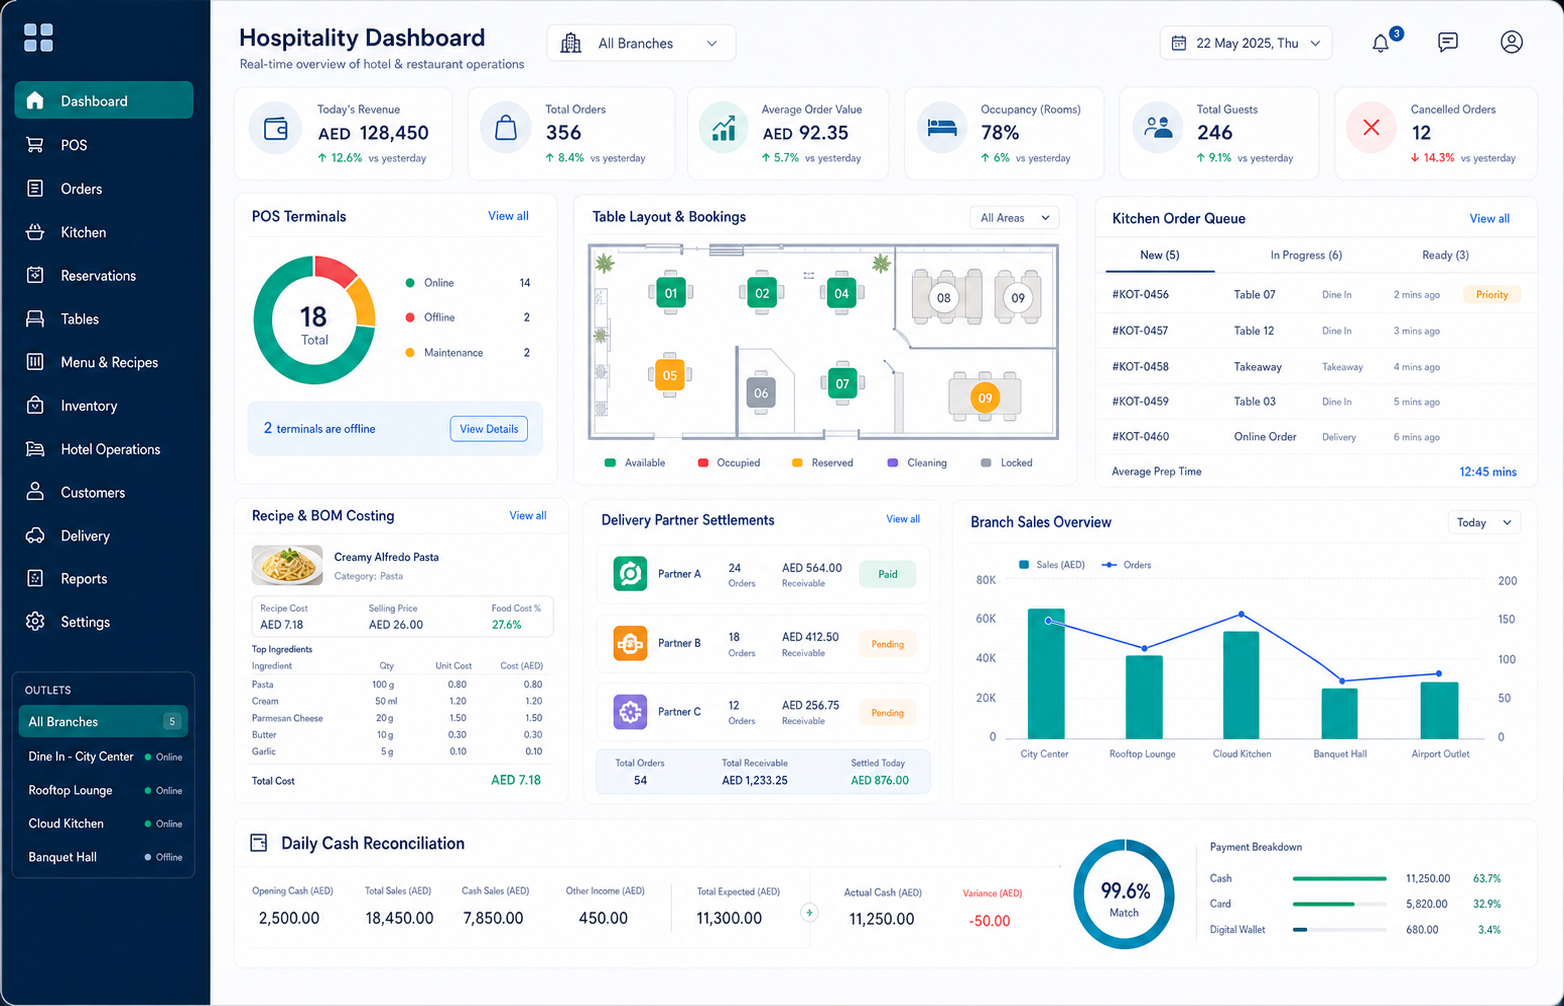Image resolution: width=1564 pixels, height=1006 pixels.
Task: Click View all in Delivery Partner Settlements
Action: click(x=903, y=519)
